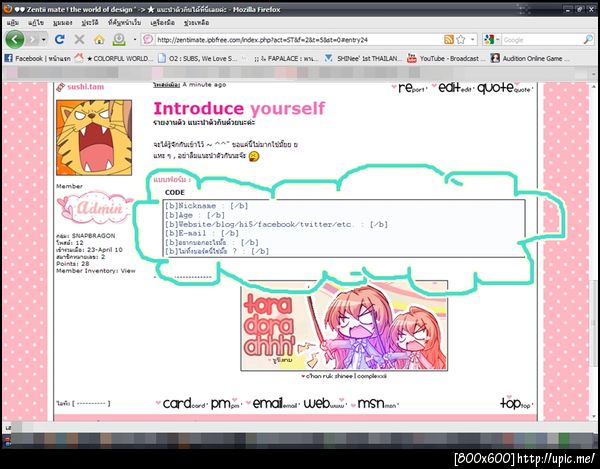Click the pm button below the post
Image resolution: width=600 pixels, height=469 pixels.
pos(225,404)
